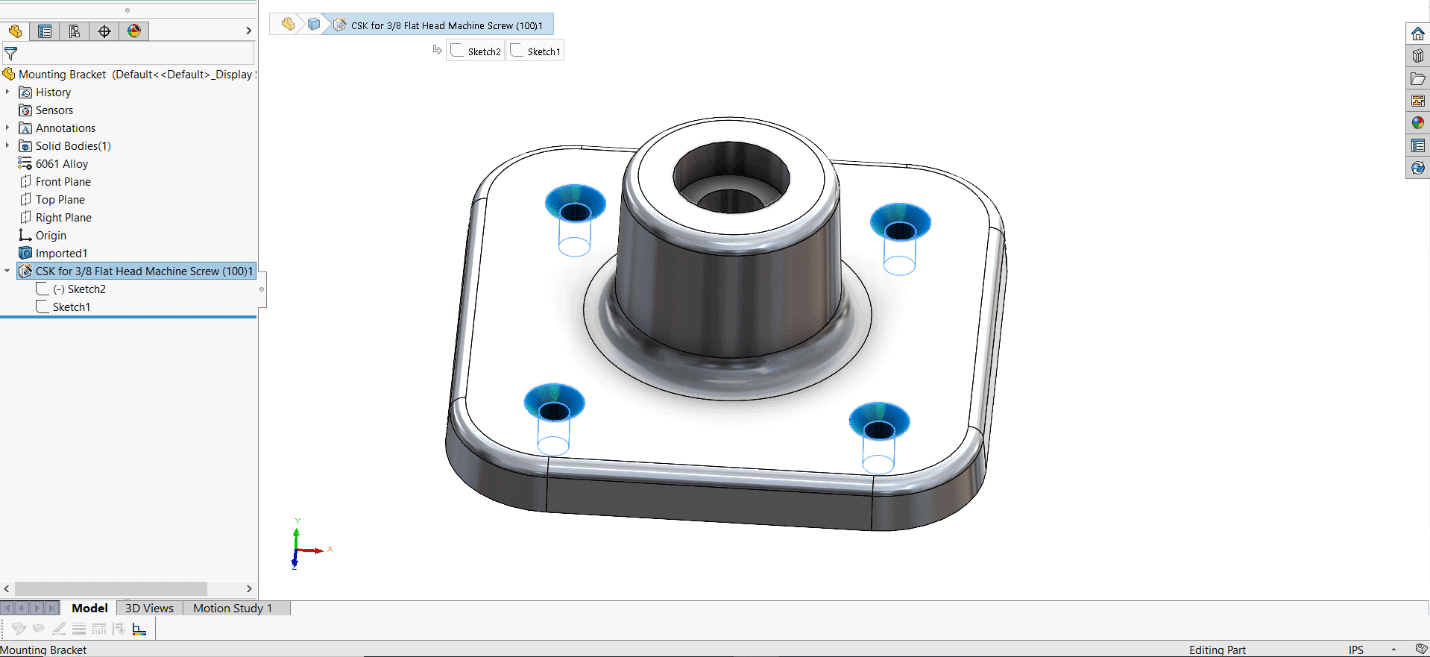Screen dimensions: 1430x657
Task: Jump to the first tab with the arrow
Action: [9, 608]
